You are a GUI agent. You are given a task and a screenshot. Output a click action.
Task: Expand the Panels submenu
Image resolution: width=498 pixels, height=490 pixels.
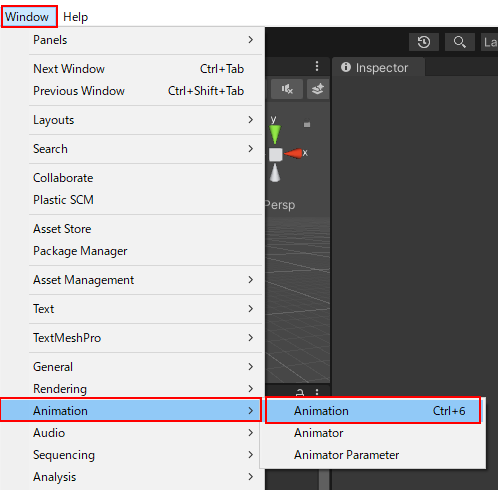132,40
